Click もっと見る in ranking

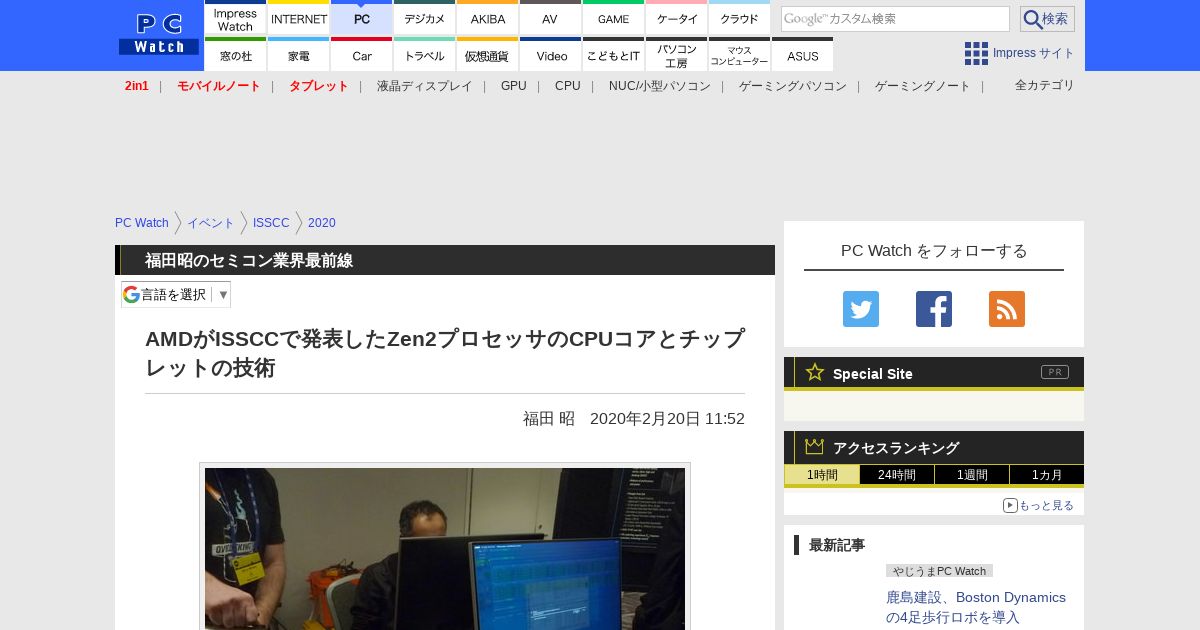coord(1039,506)
